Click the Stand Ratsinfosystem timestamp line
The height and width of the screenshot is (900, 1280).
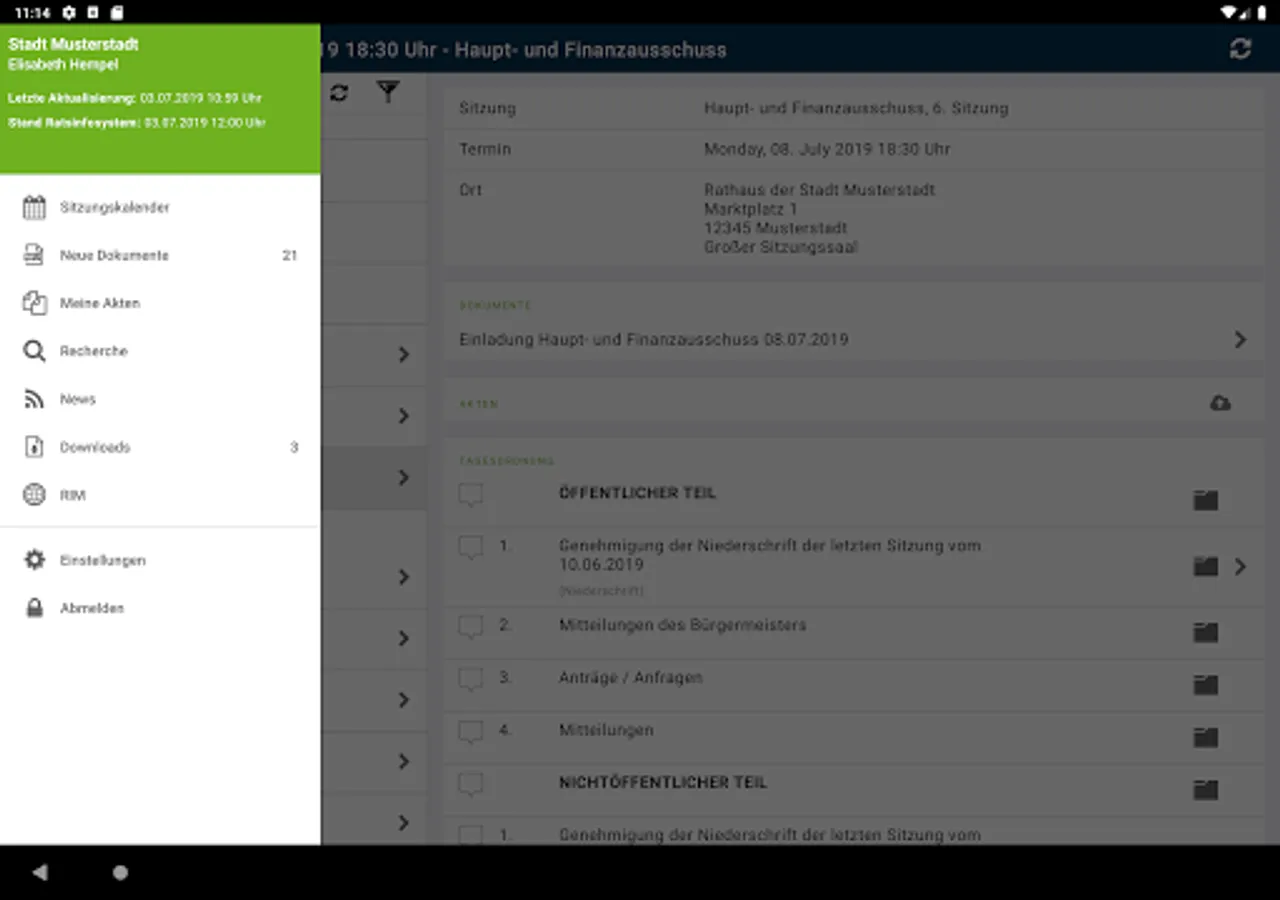pyautogui.click(x=137, y=122)
